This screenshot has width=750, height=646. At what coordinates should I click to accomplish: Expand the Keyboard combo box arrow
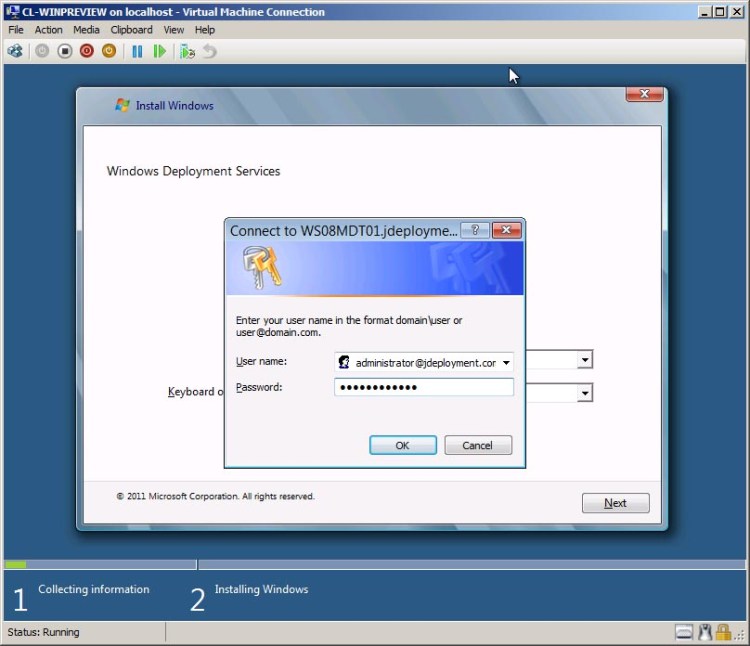click(x=585, y=393)
